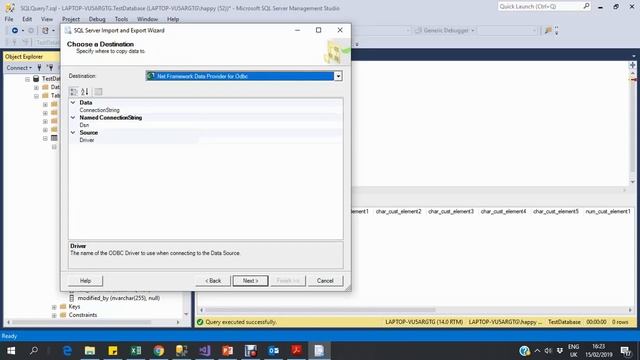Expand the Keys folder node
The image size is (640, 360).
point(54,307)
